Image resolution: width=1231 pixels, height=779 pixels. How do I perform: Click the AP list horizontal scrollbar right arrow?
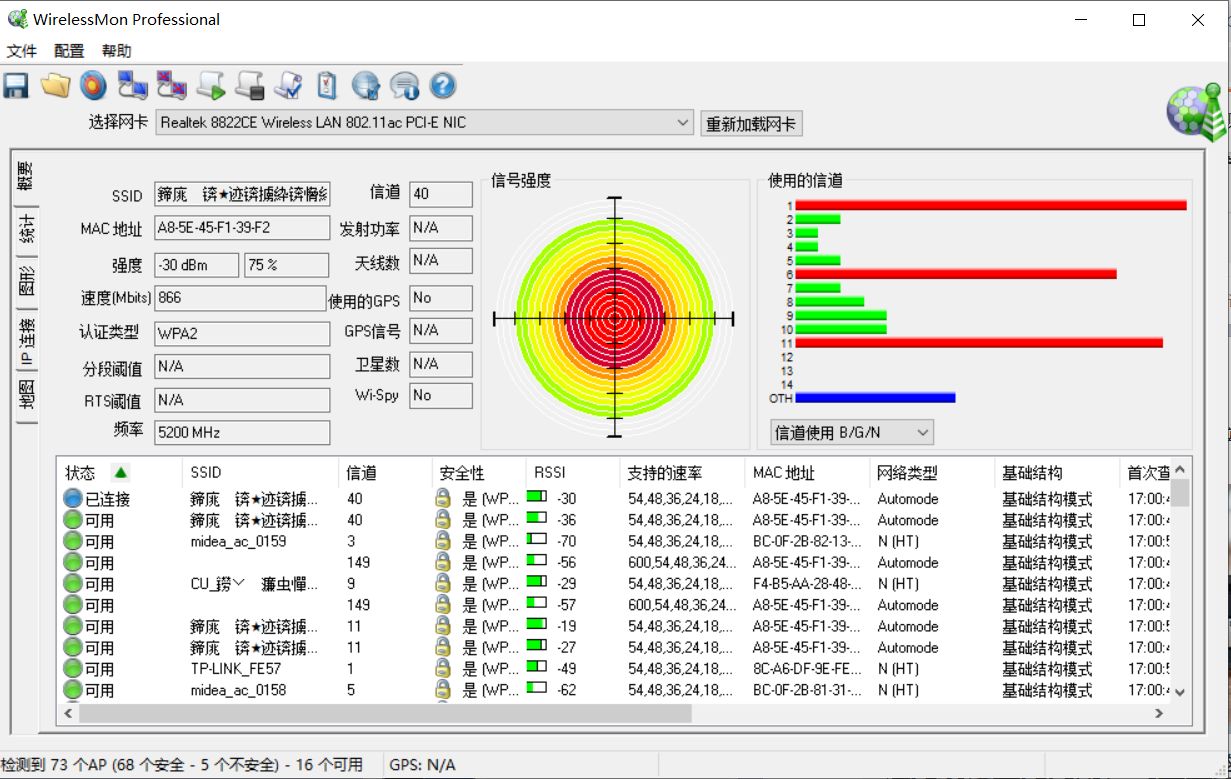pyautogui.click(x=1160, y=713)
